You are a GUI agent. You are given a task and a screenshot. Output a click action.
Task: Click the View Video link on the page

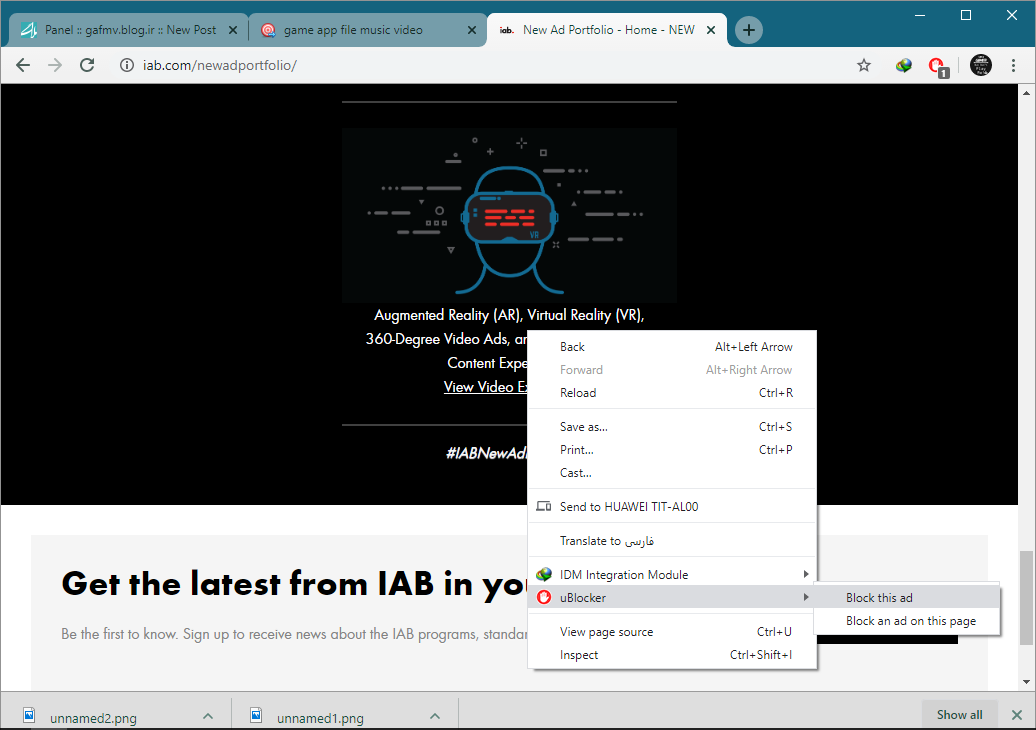[x=486, y=387]
